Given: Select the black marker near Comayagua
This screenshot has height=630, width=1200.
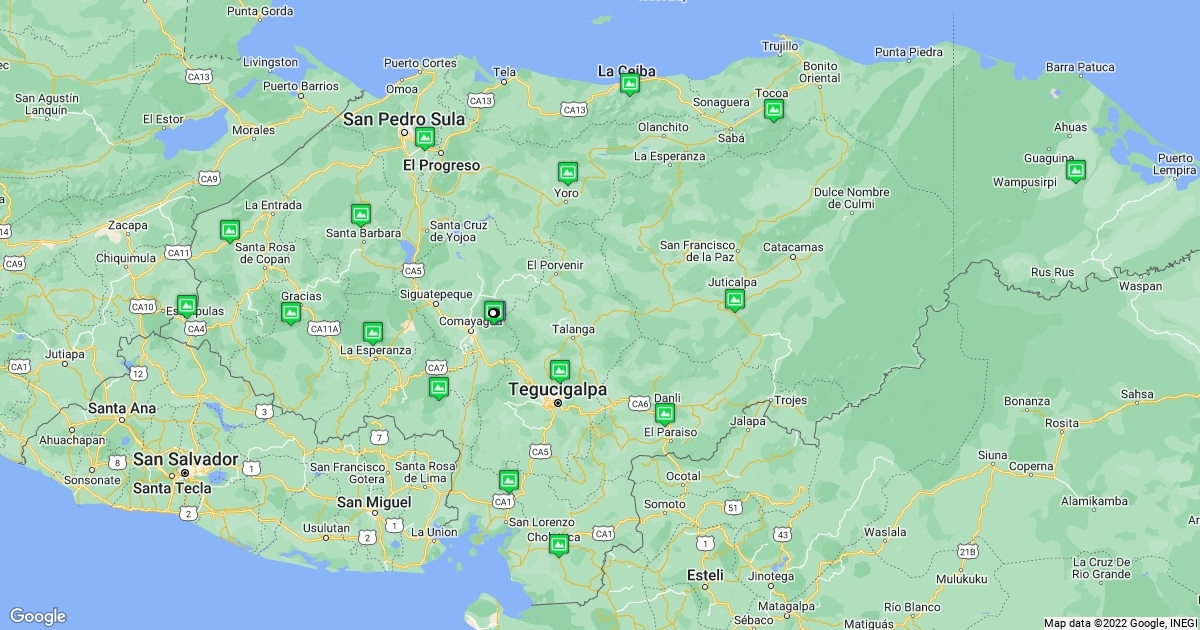Looking at the screenshot, I should point(493,313).
